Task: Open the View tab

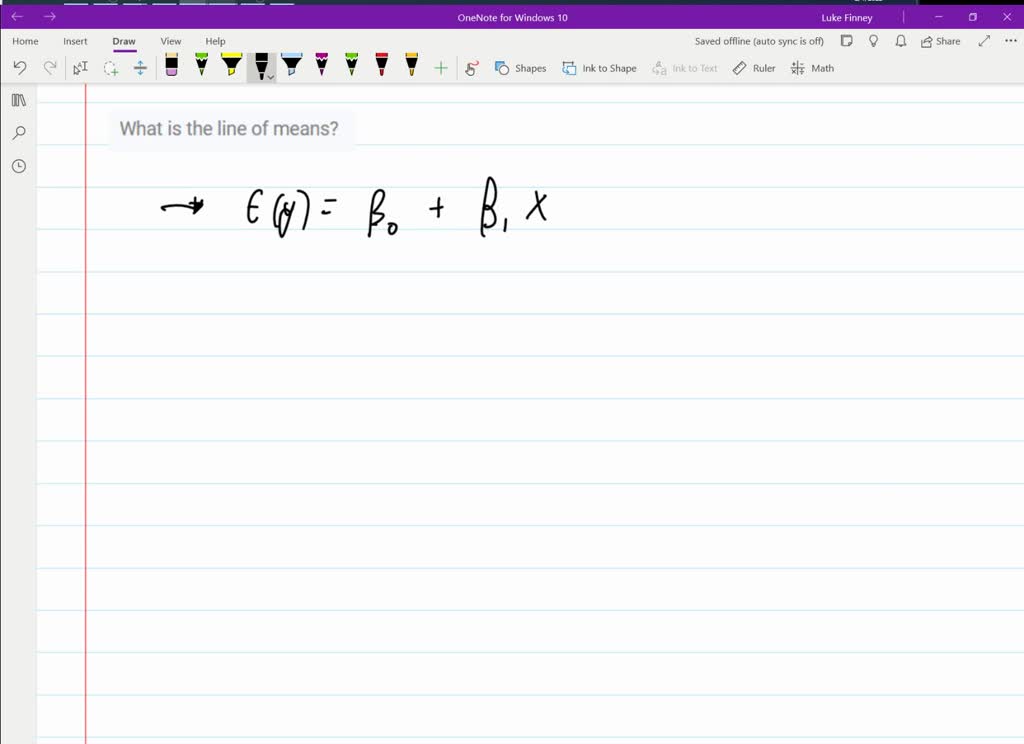Action: pyautogui.click(x=171, y=41)
